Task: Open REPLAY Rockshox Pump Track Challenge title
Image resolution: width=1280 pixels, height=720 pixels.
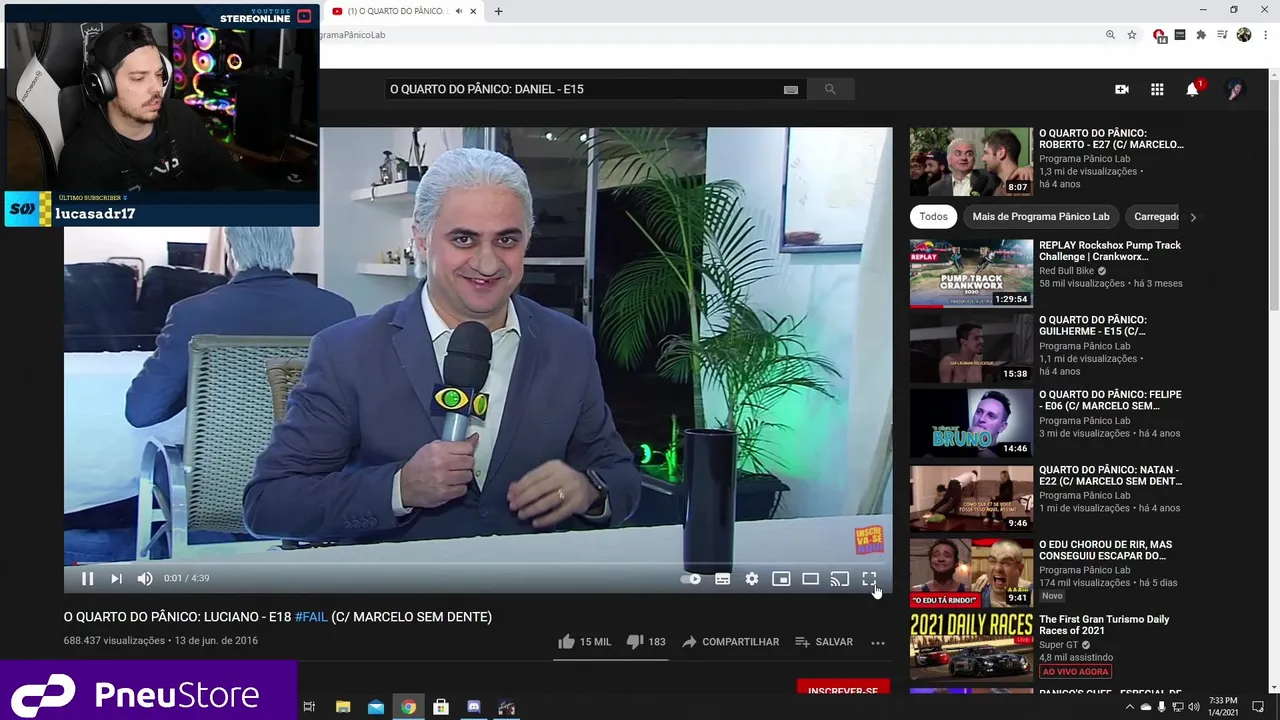Action: pos(1110,251)
